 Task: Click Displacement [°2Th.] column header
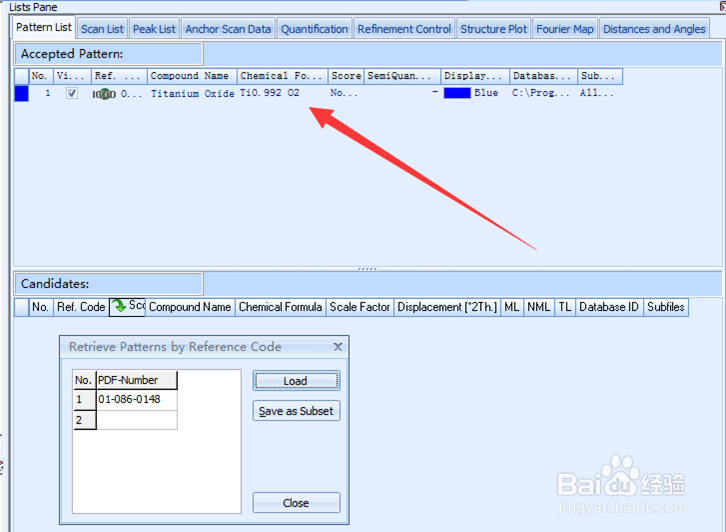point(447,307)
